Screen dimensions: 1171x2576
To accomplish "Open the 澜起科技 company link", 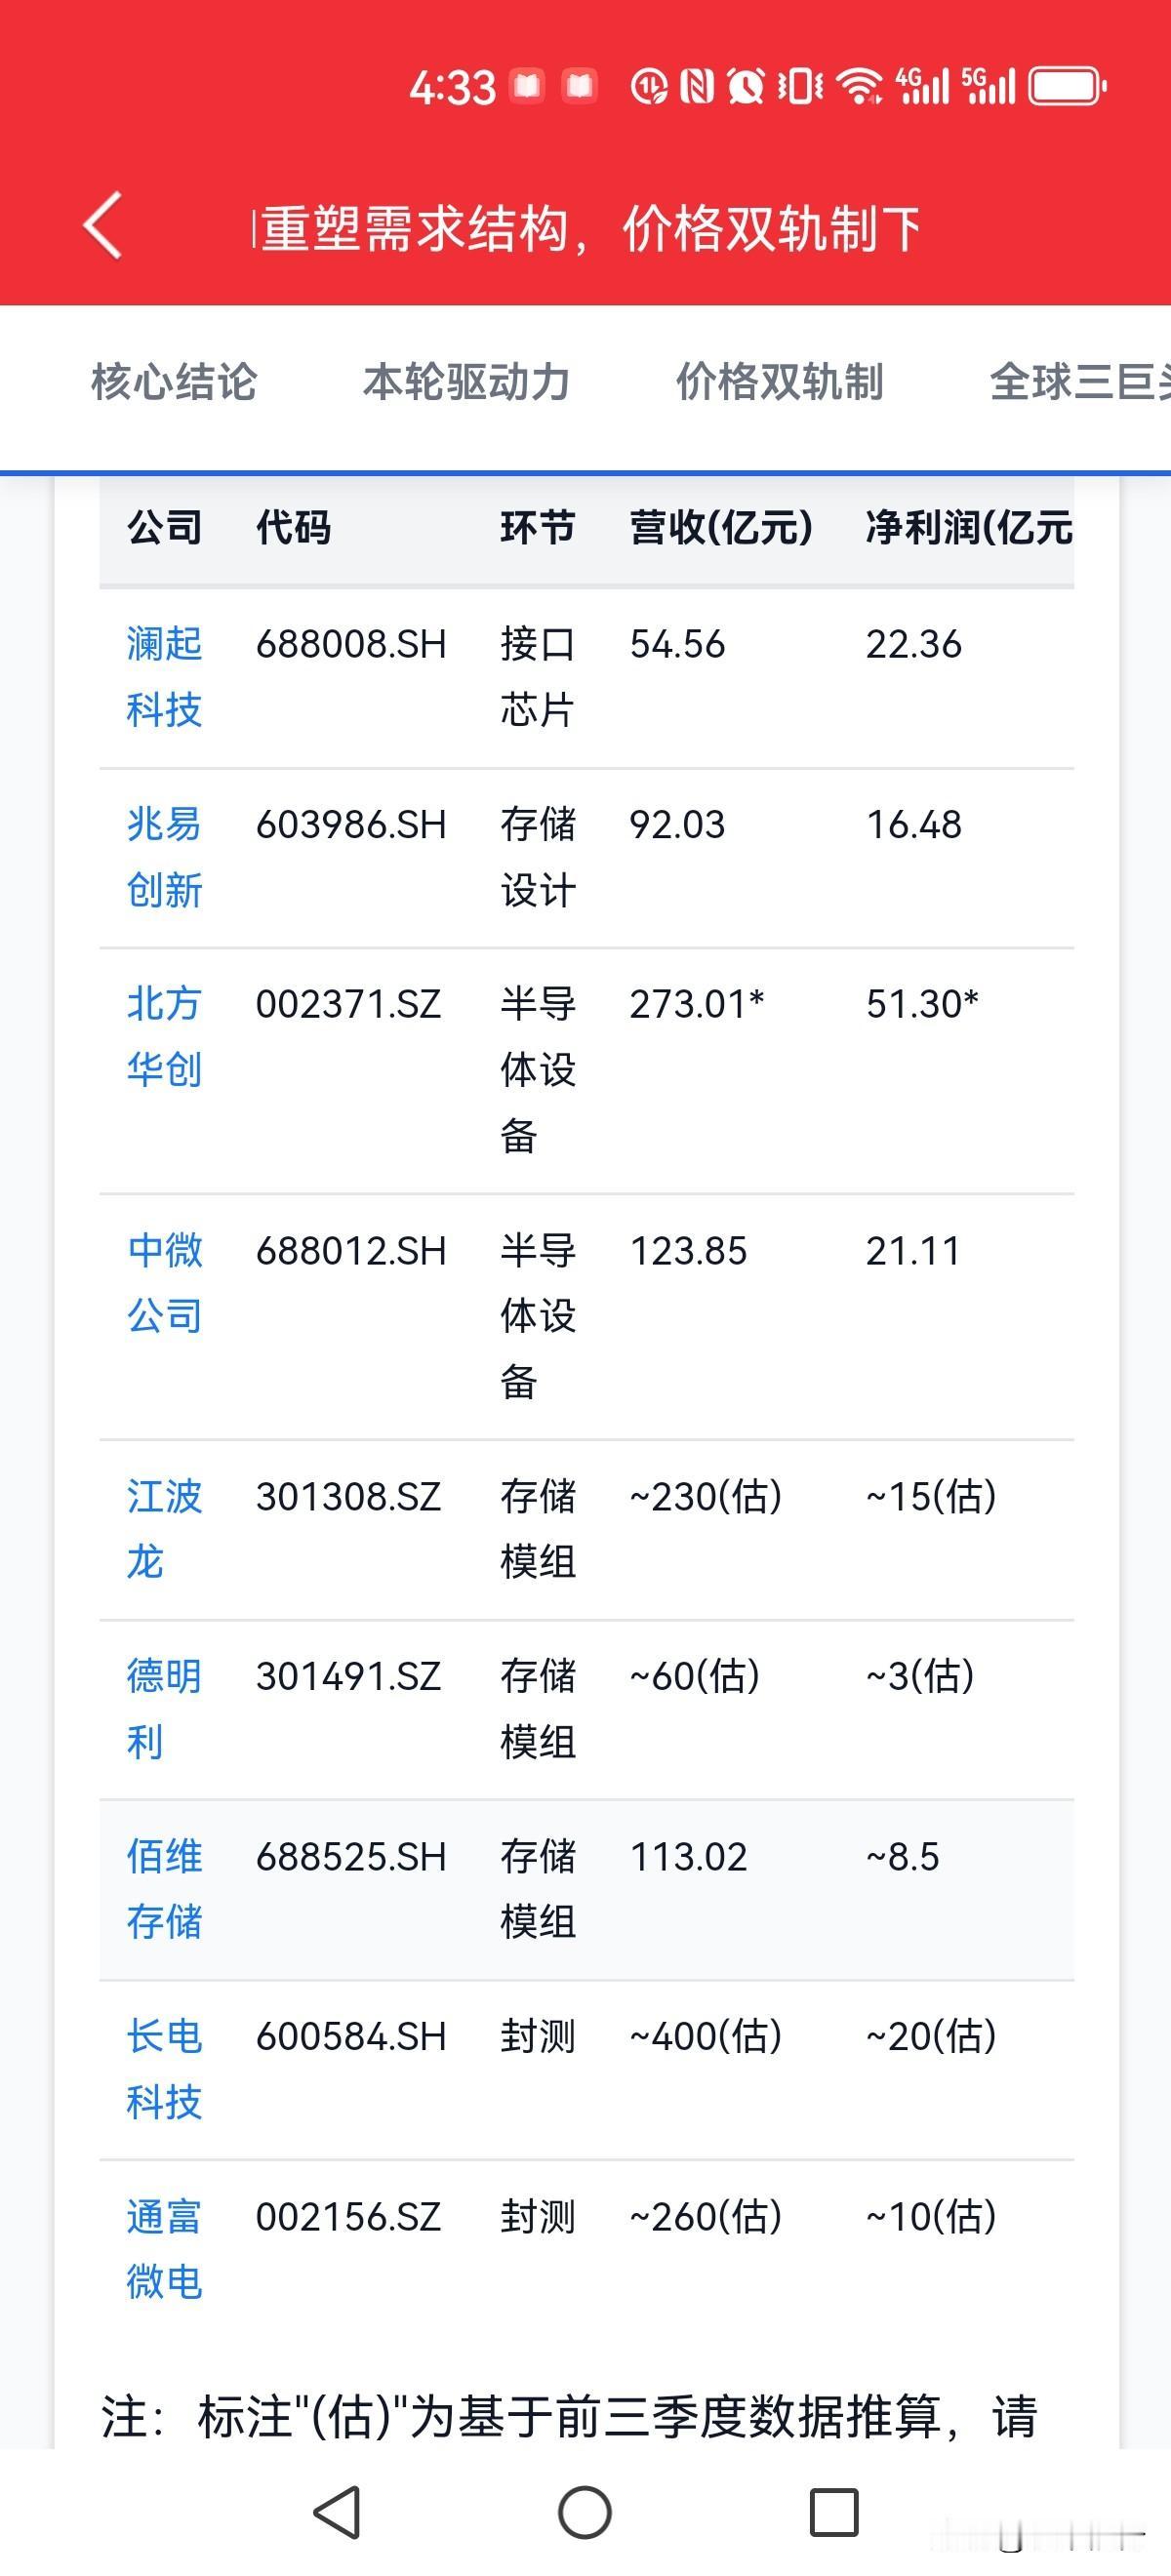I will (164, 677).
